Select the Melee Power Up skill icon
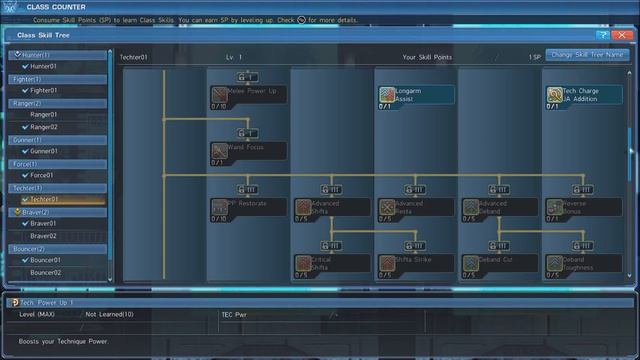This screenshot has height=360, width=640. pos(220,95)
